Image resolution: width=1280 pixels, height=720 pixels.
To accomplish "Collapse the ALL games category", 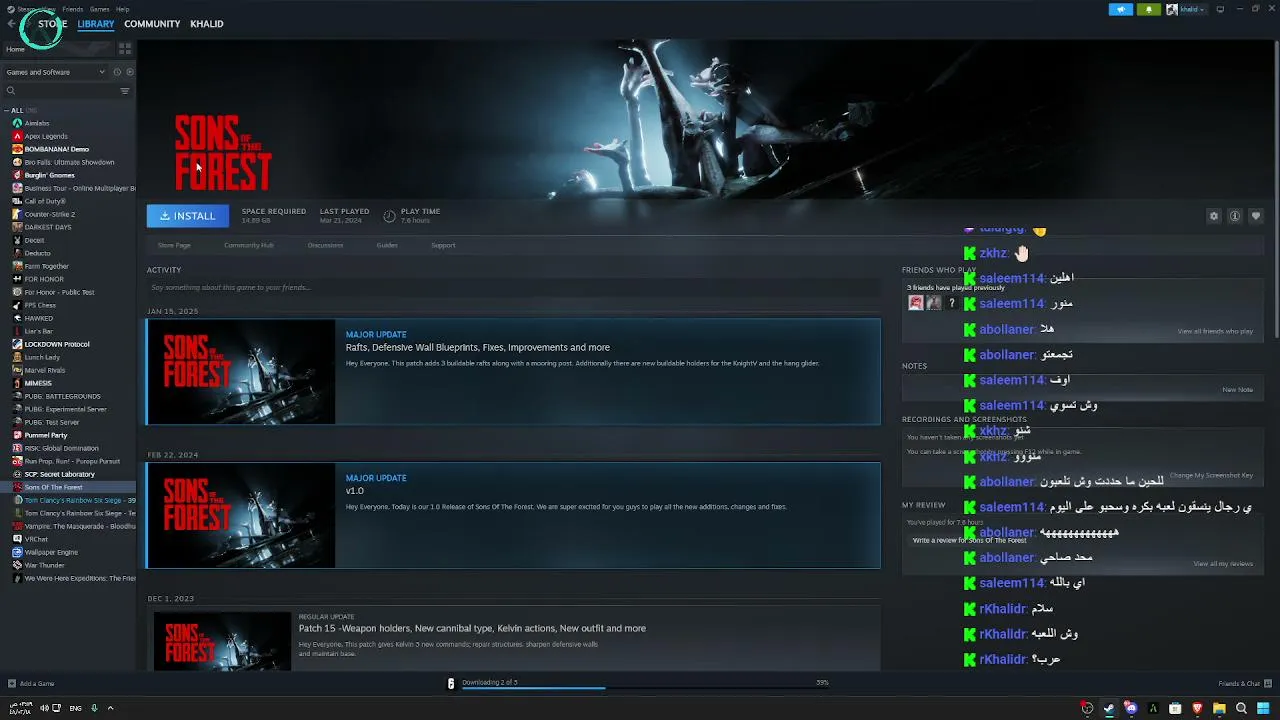I will pyautogui.click(x=7, y=110).
